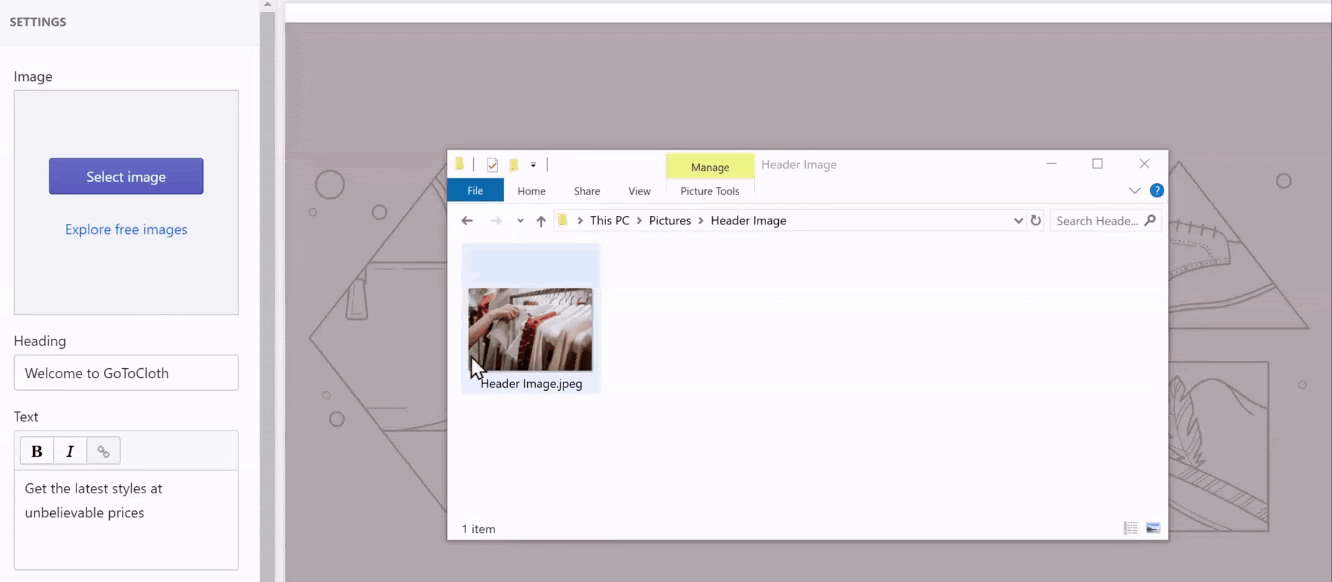The width and height of the screenshot is (1332, 582).
Task: Expand the address bar history dropdown
Action: click(x=1018, y=221)
